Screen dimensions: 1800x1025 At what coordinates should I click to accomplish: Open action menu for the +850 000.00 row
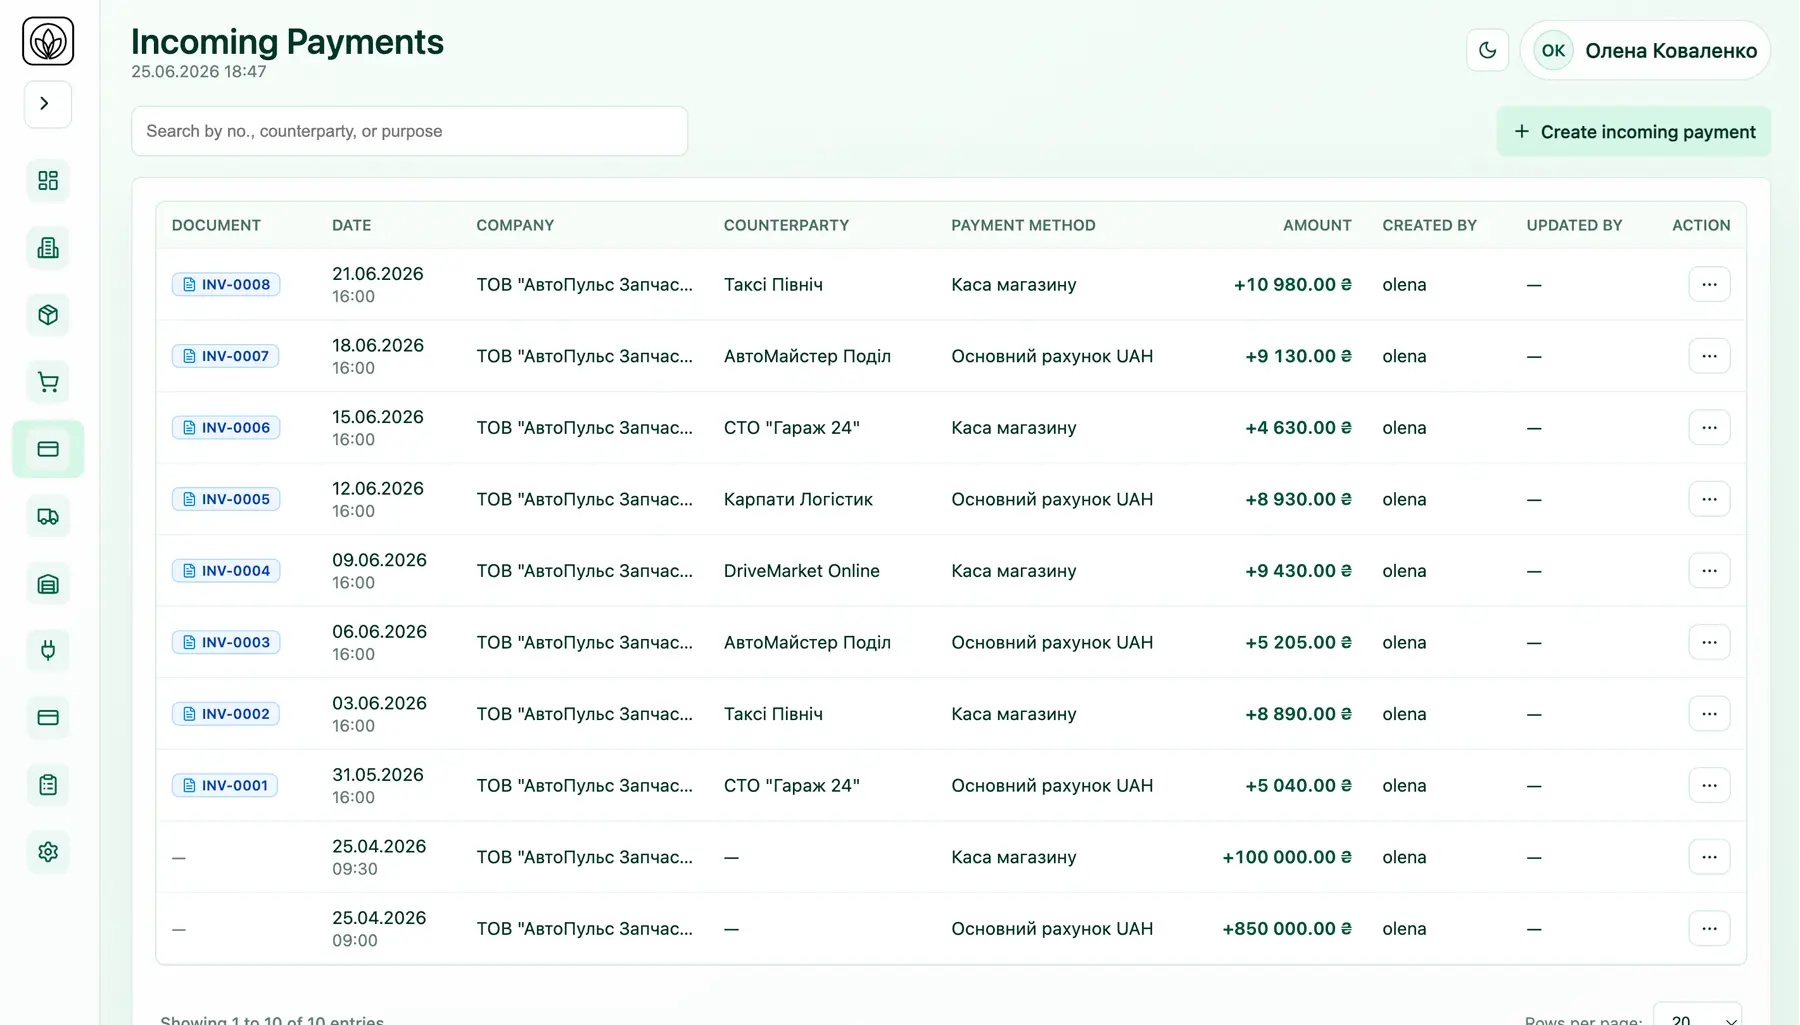(1709, 928)
